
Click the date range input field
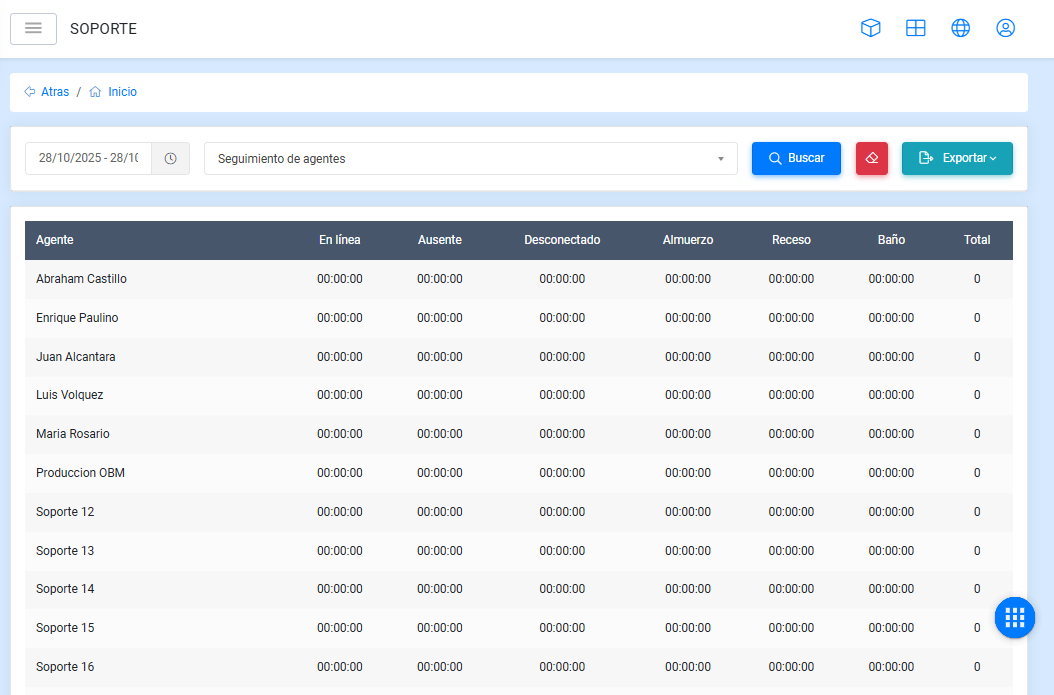pos(88,158)
